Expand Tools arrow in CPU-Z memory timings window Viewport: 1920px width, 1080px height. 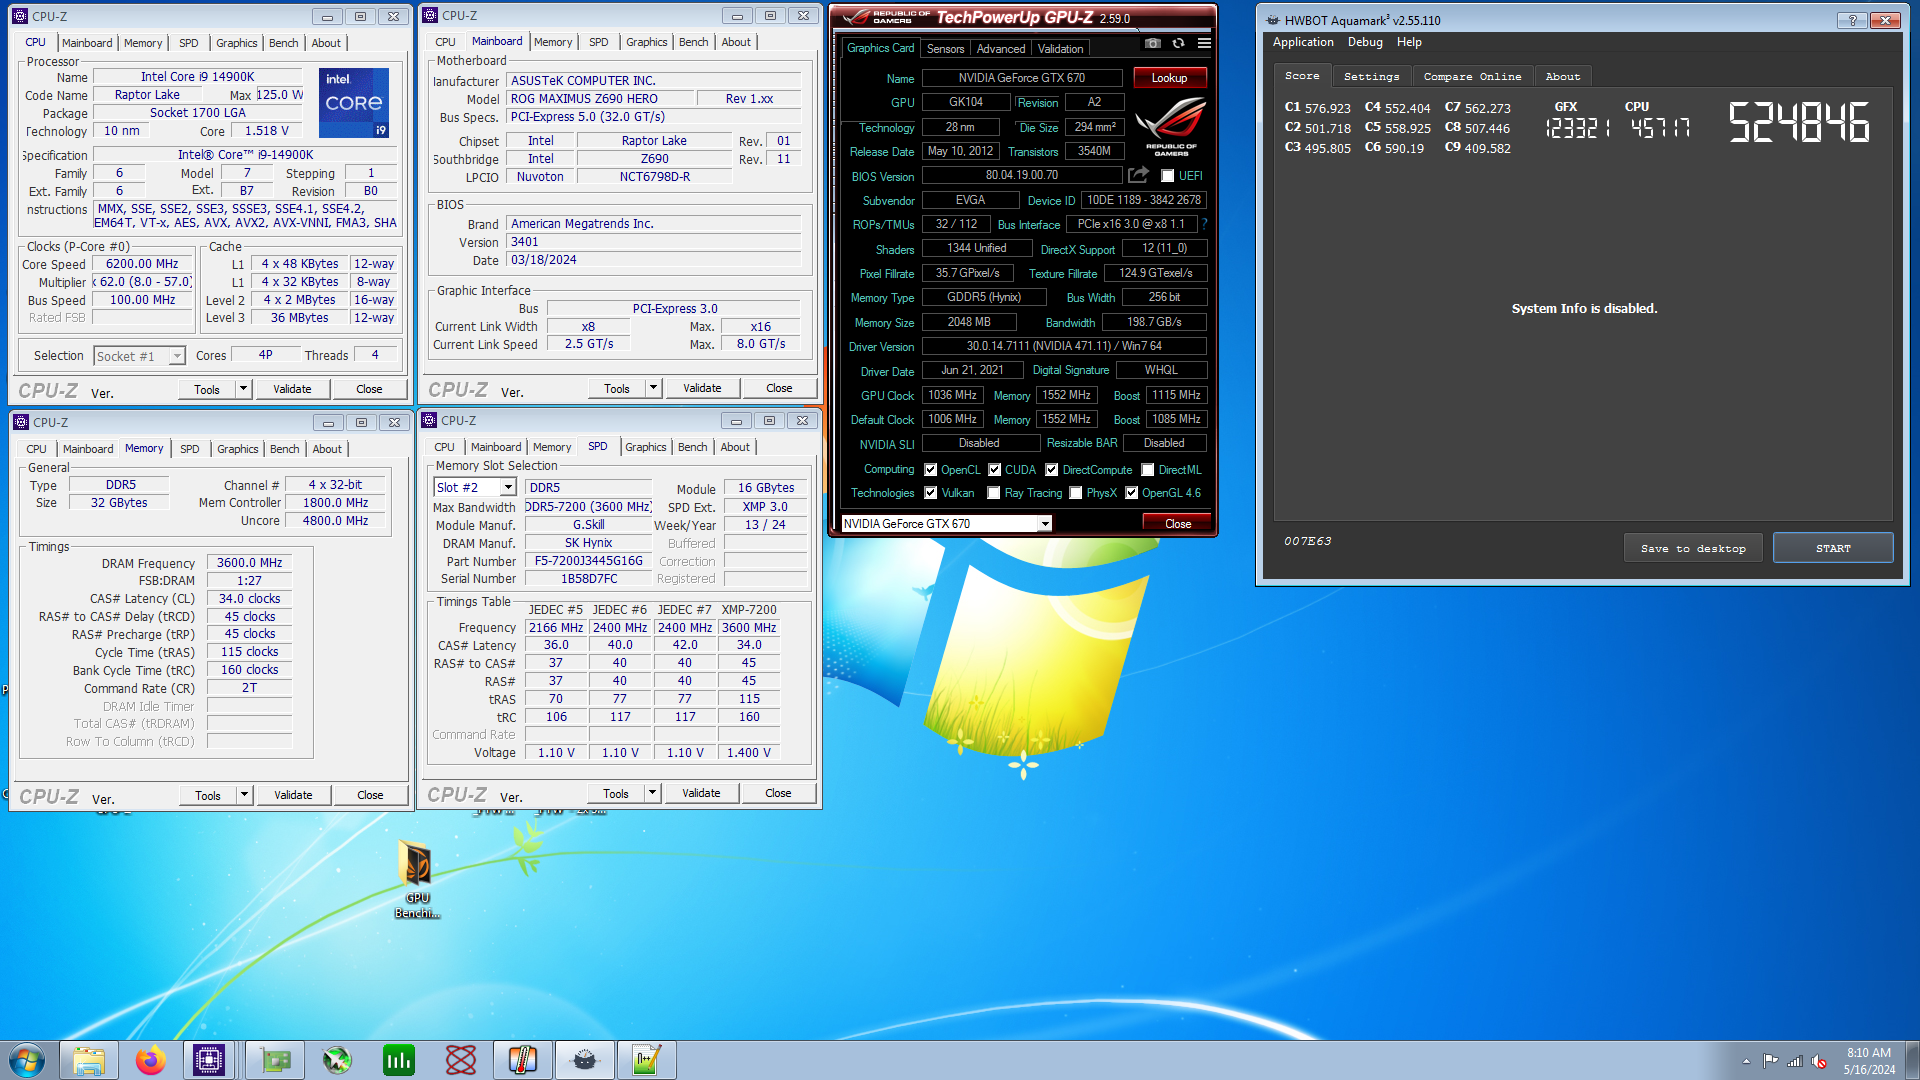[244, 795]
